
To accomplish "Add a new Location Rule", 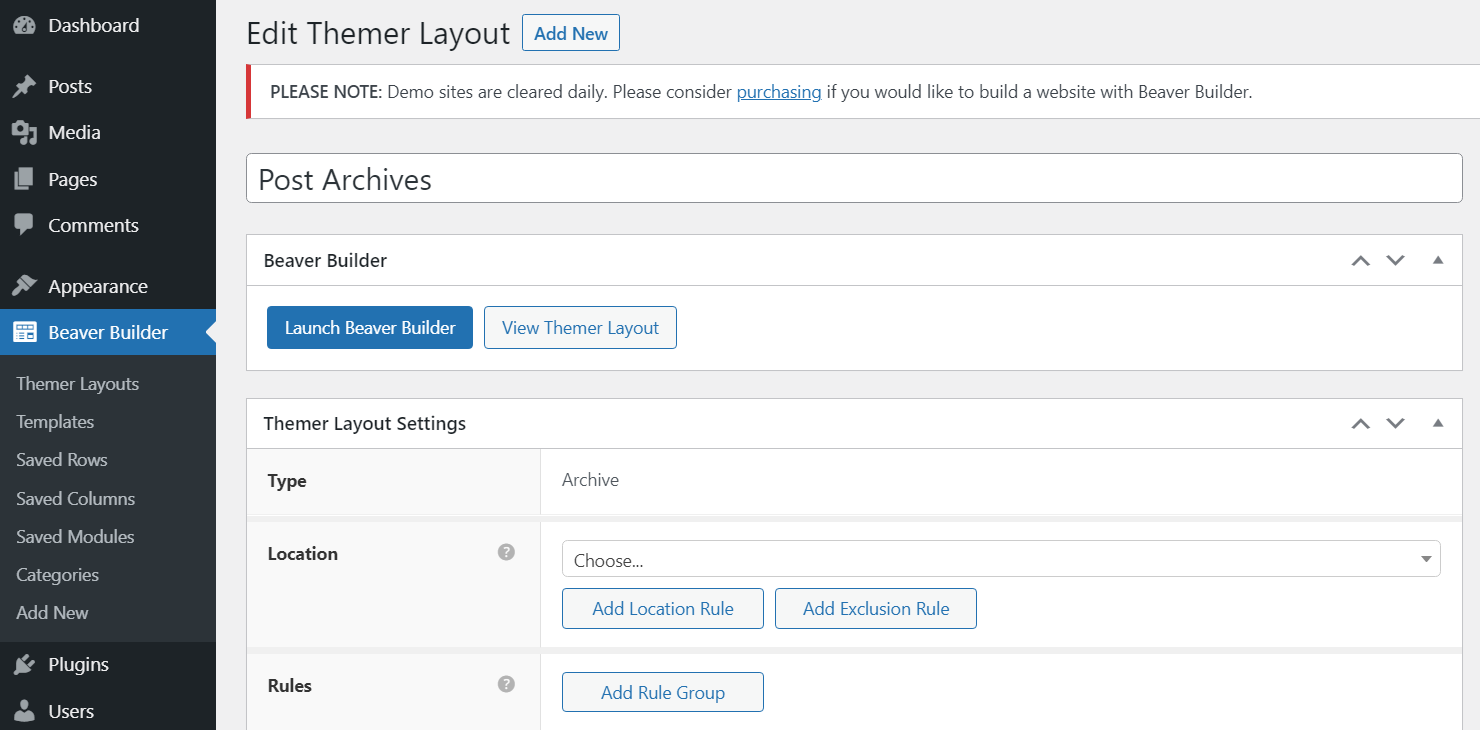I will (x=662, y=608).
